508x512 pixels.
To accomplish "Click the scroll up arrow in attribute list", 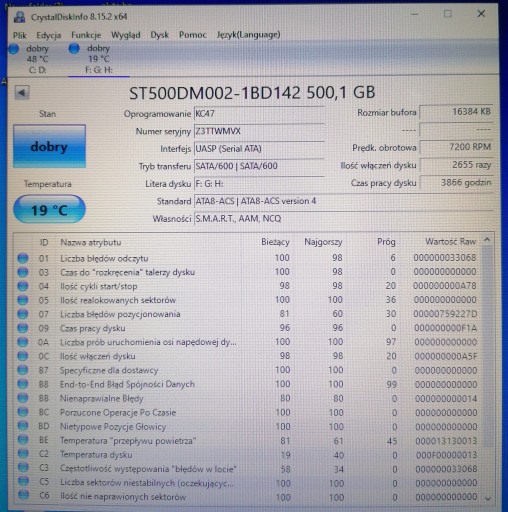I will 487,240.
